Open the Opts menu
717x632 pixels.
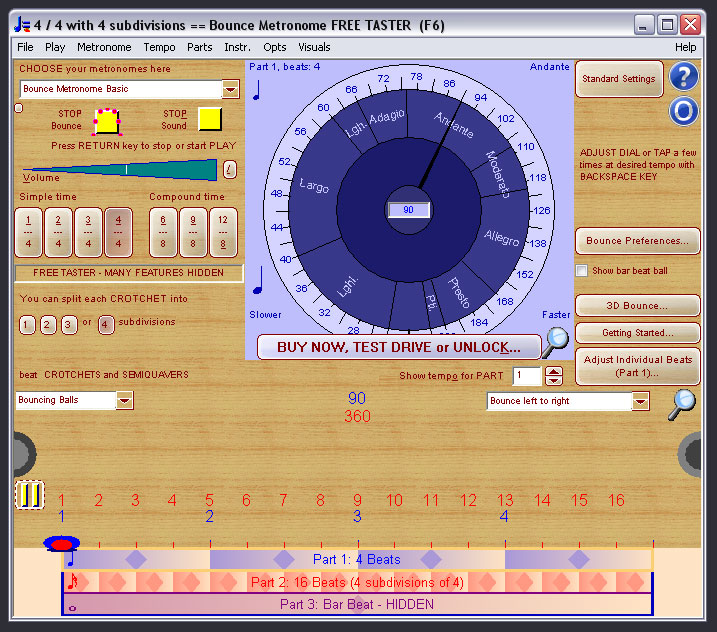point(274,47)
